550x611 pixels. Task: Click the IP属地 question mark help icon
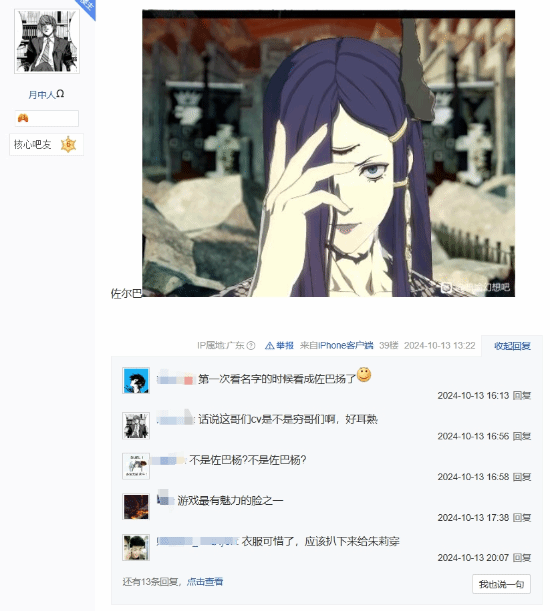point(251,346)
